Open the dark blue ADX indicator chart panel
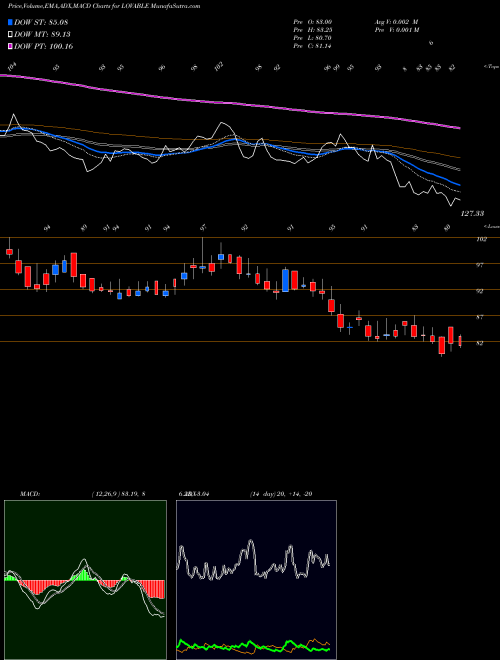The height and width of the screenshot is (660, 500). click(x=256, y=580)
